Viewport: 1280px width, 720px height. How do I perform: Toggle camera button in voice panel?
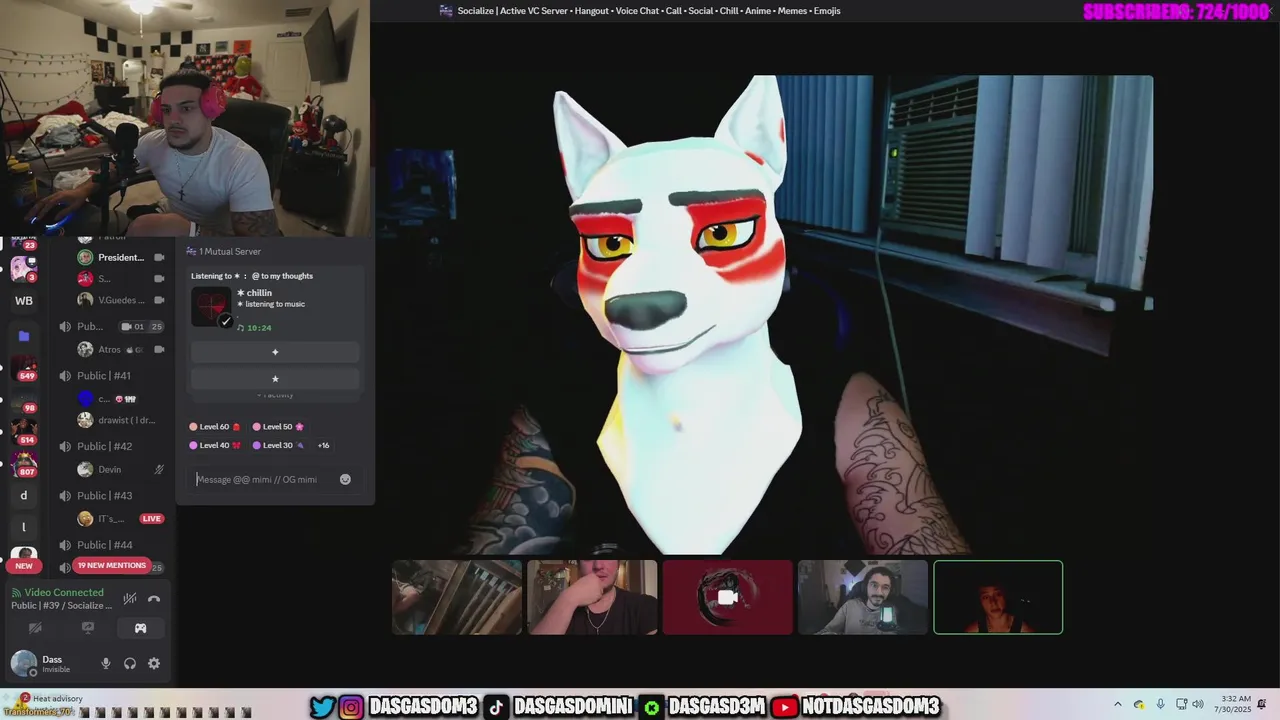(x=35, y=628)
